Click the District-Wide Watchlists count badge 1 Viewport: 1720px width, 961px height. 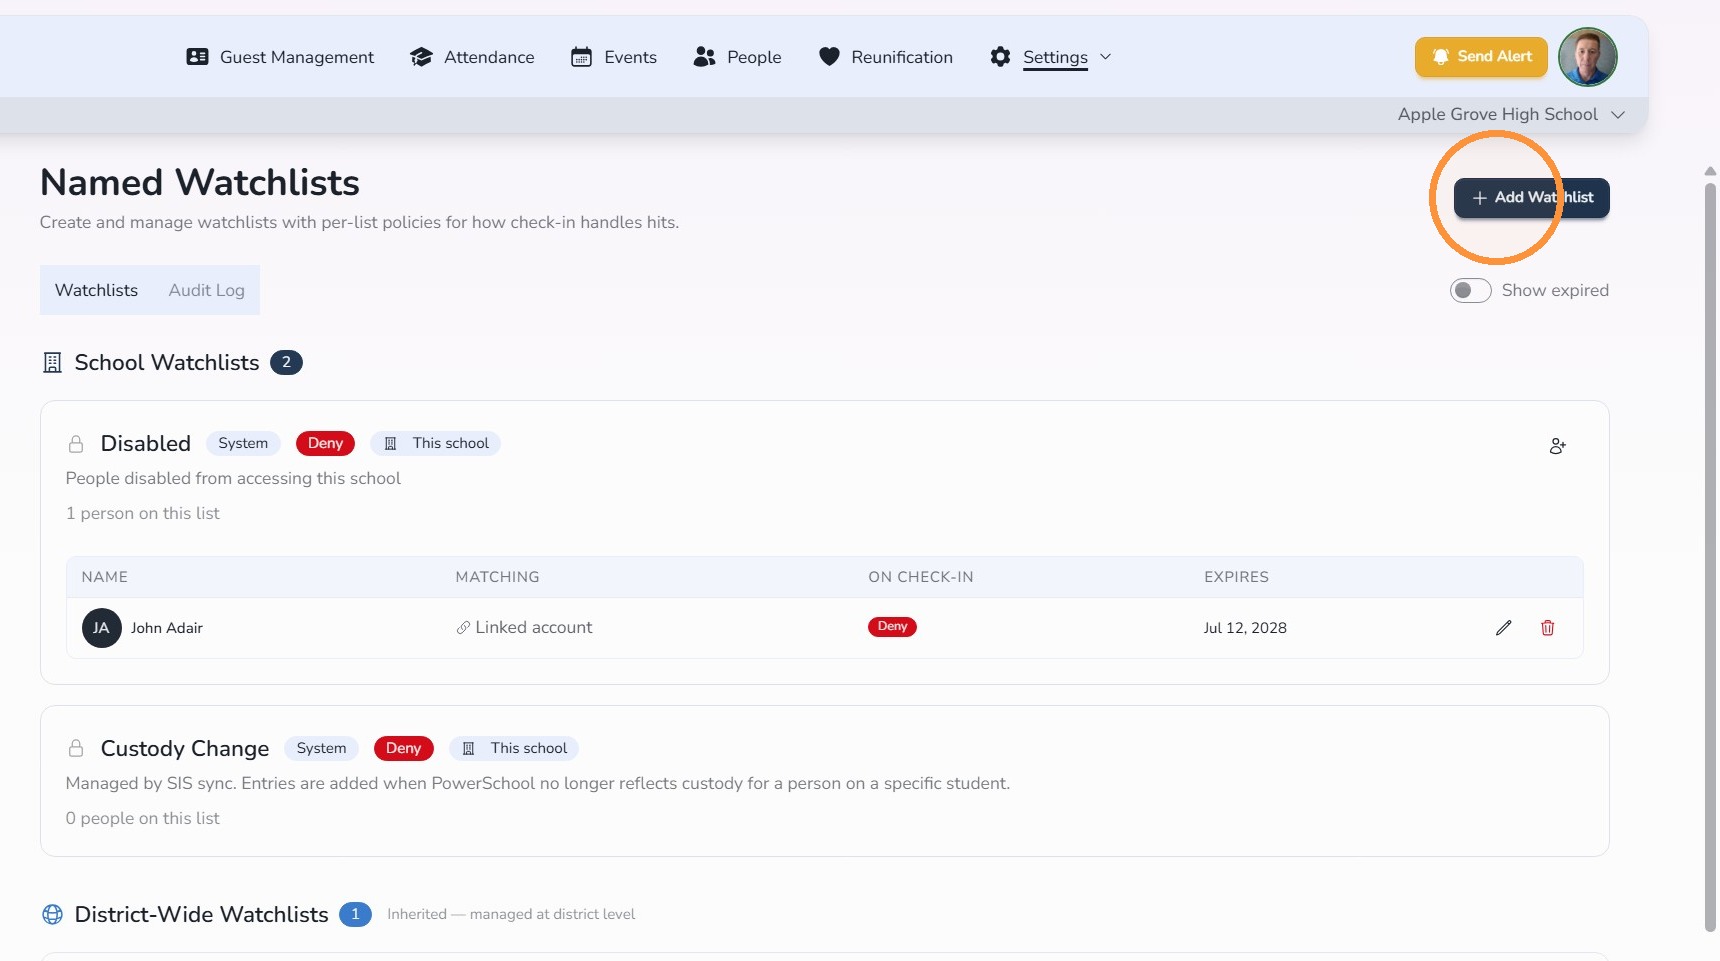(355, 914)
